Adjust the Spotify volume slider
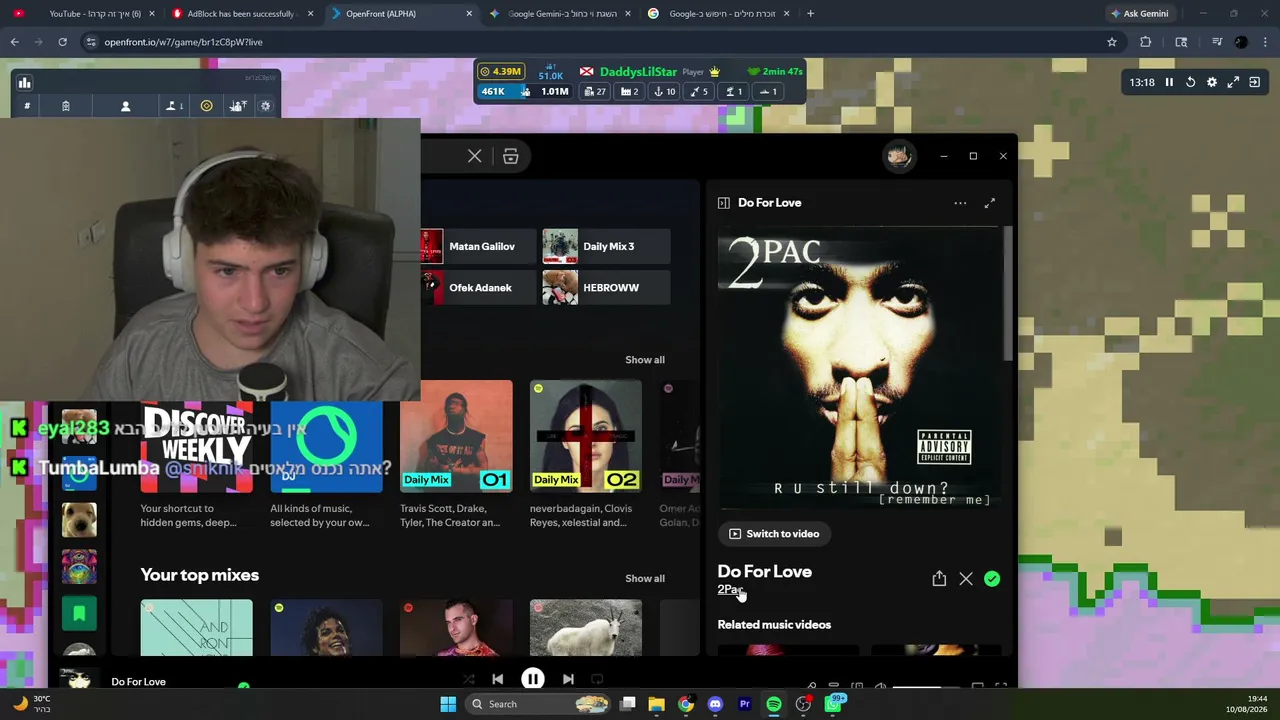 point(928,687)
